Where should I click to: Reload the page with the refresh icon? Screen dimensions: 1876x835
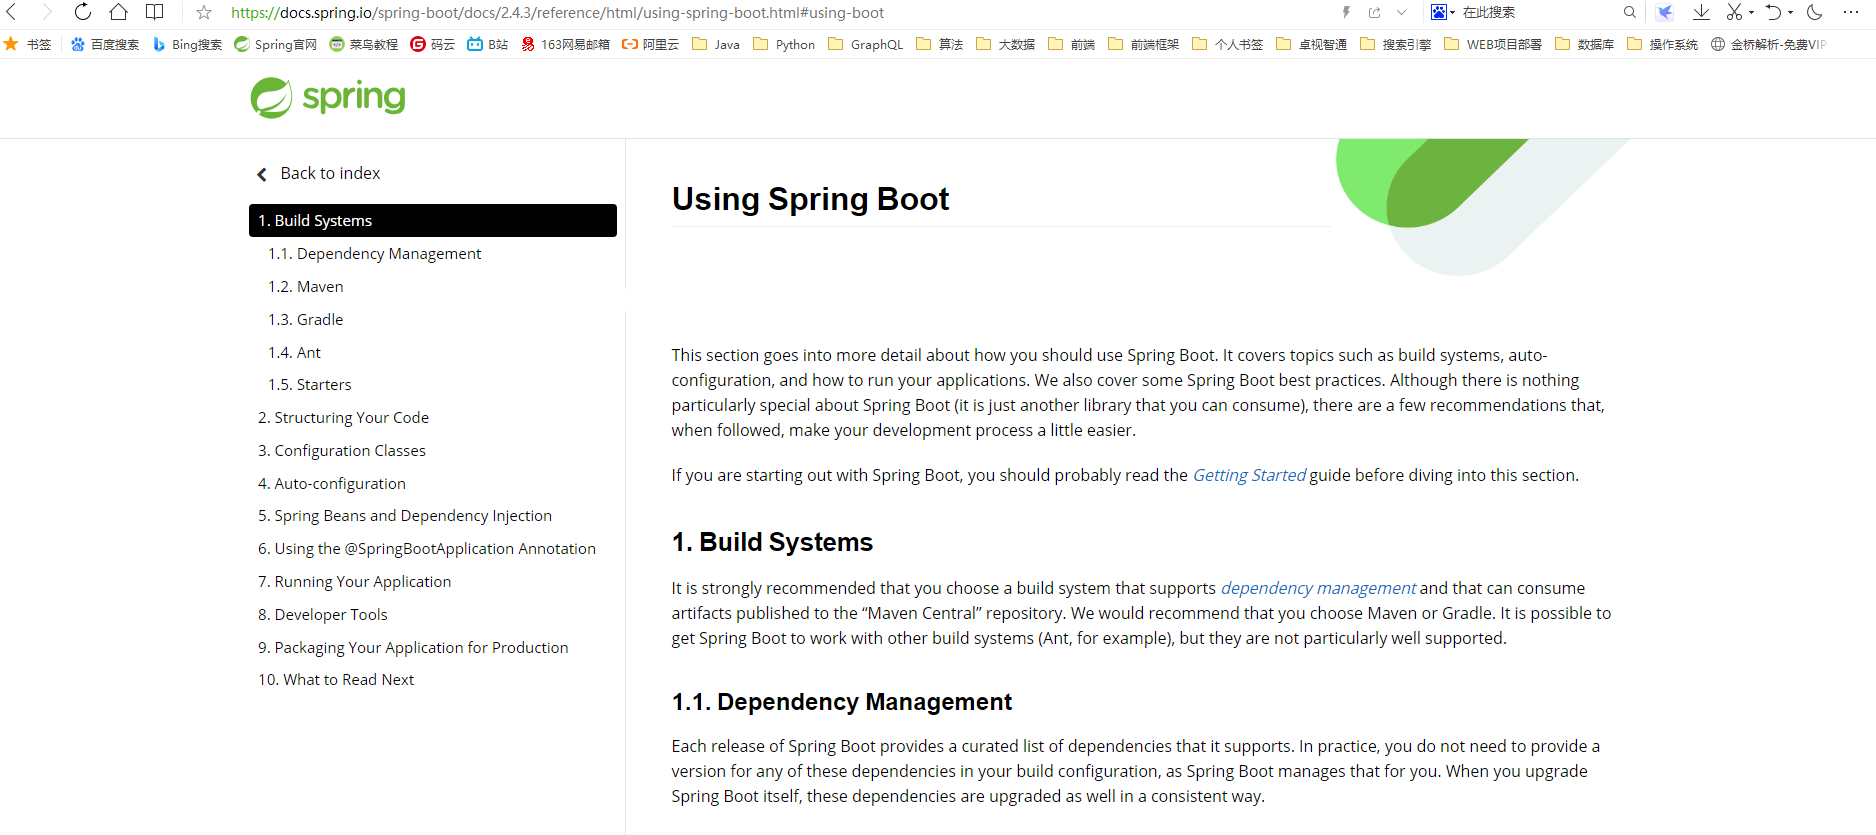click(83, 12)
